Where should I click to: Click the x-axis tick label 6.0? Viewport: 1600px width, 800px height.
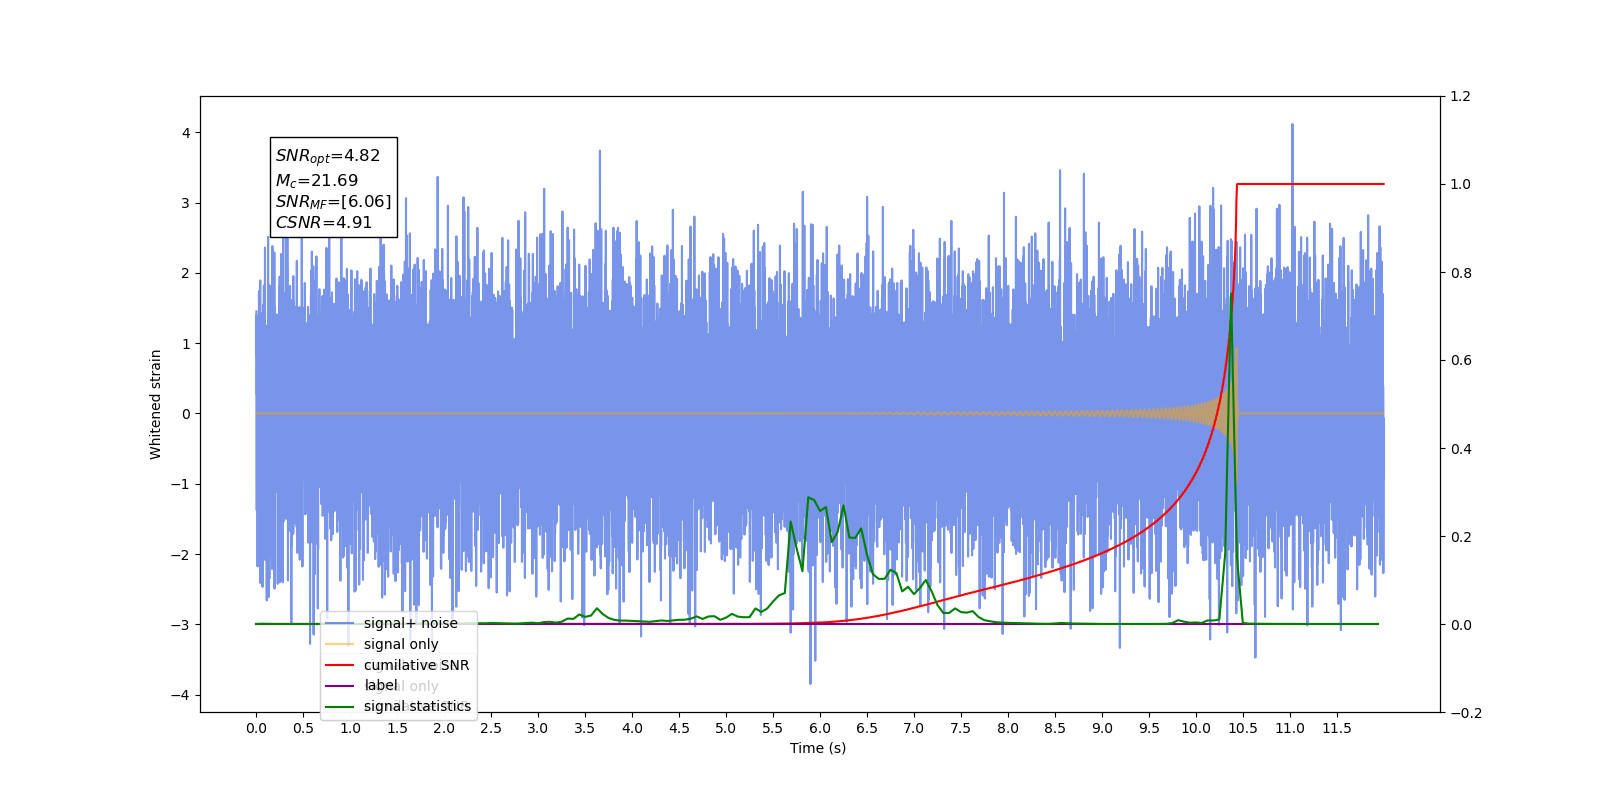tap(820, 728)
